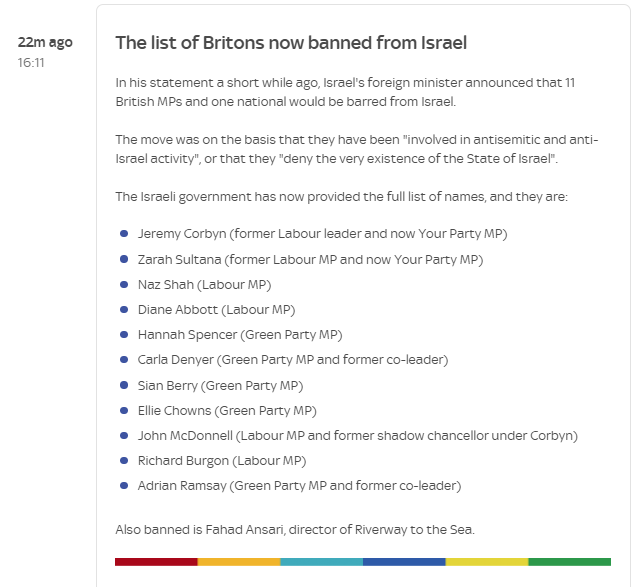The height and width of the screenshot is (587, 637).
Task: Click the orange segment of the colour bar
Action: point(239,562)
